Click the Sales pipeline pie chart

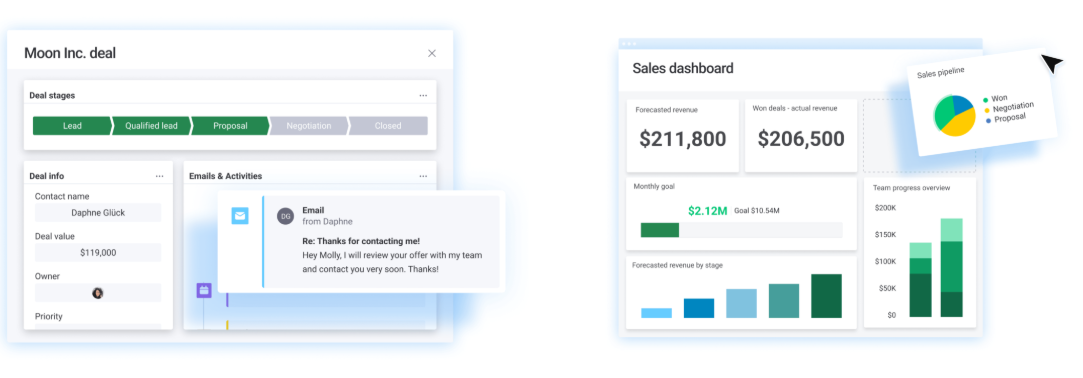click(955, 115)
